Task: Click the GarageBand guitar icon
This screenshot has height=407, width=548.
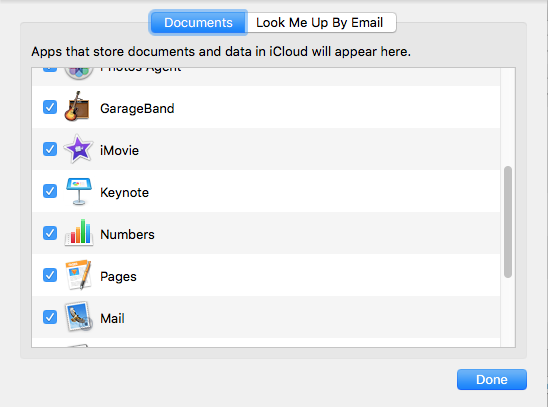Action: 77,107
